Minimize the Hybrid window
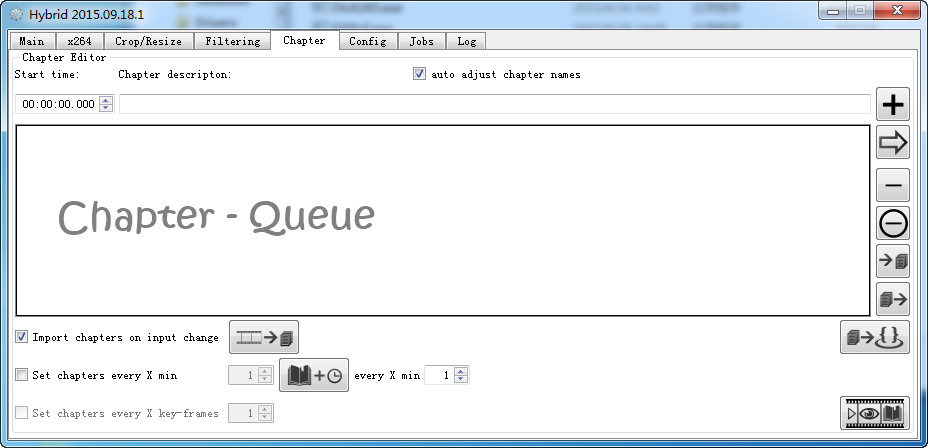 tap(833, 10)
